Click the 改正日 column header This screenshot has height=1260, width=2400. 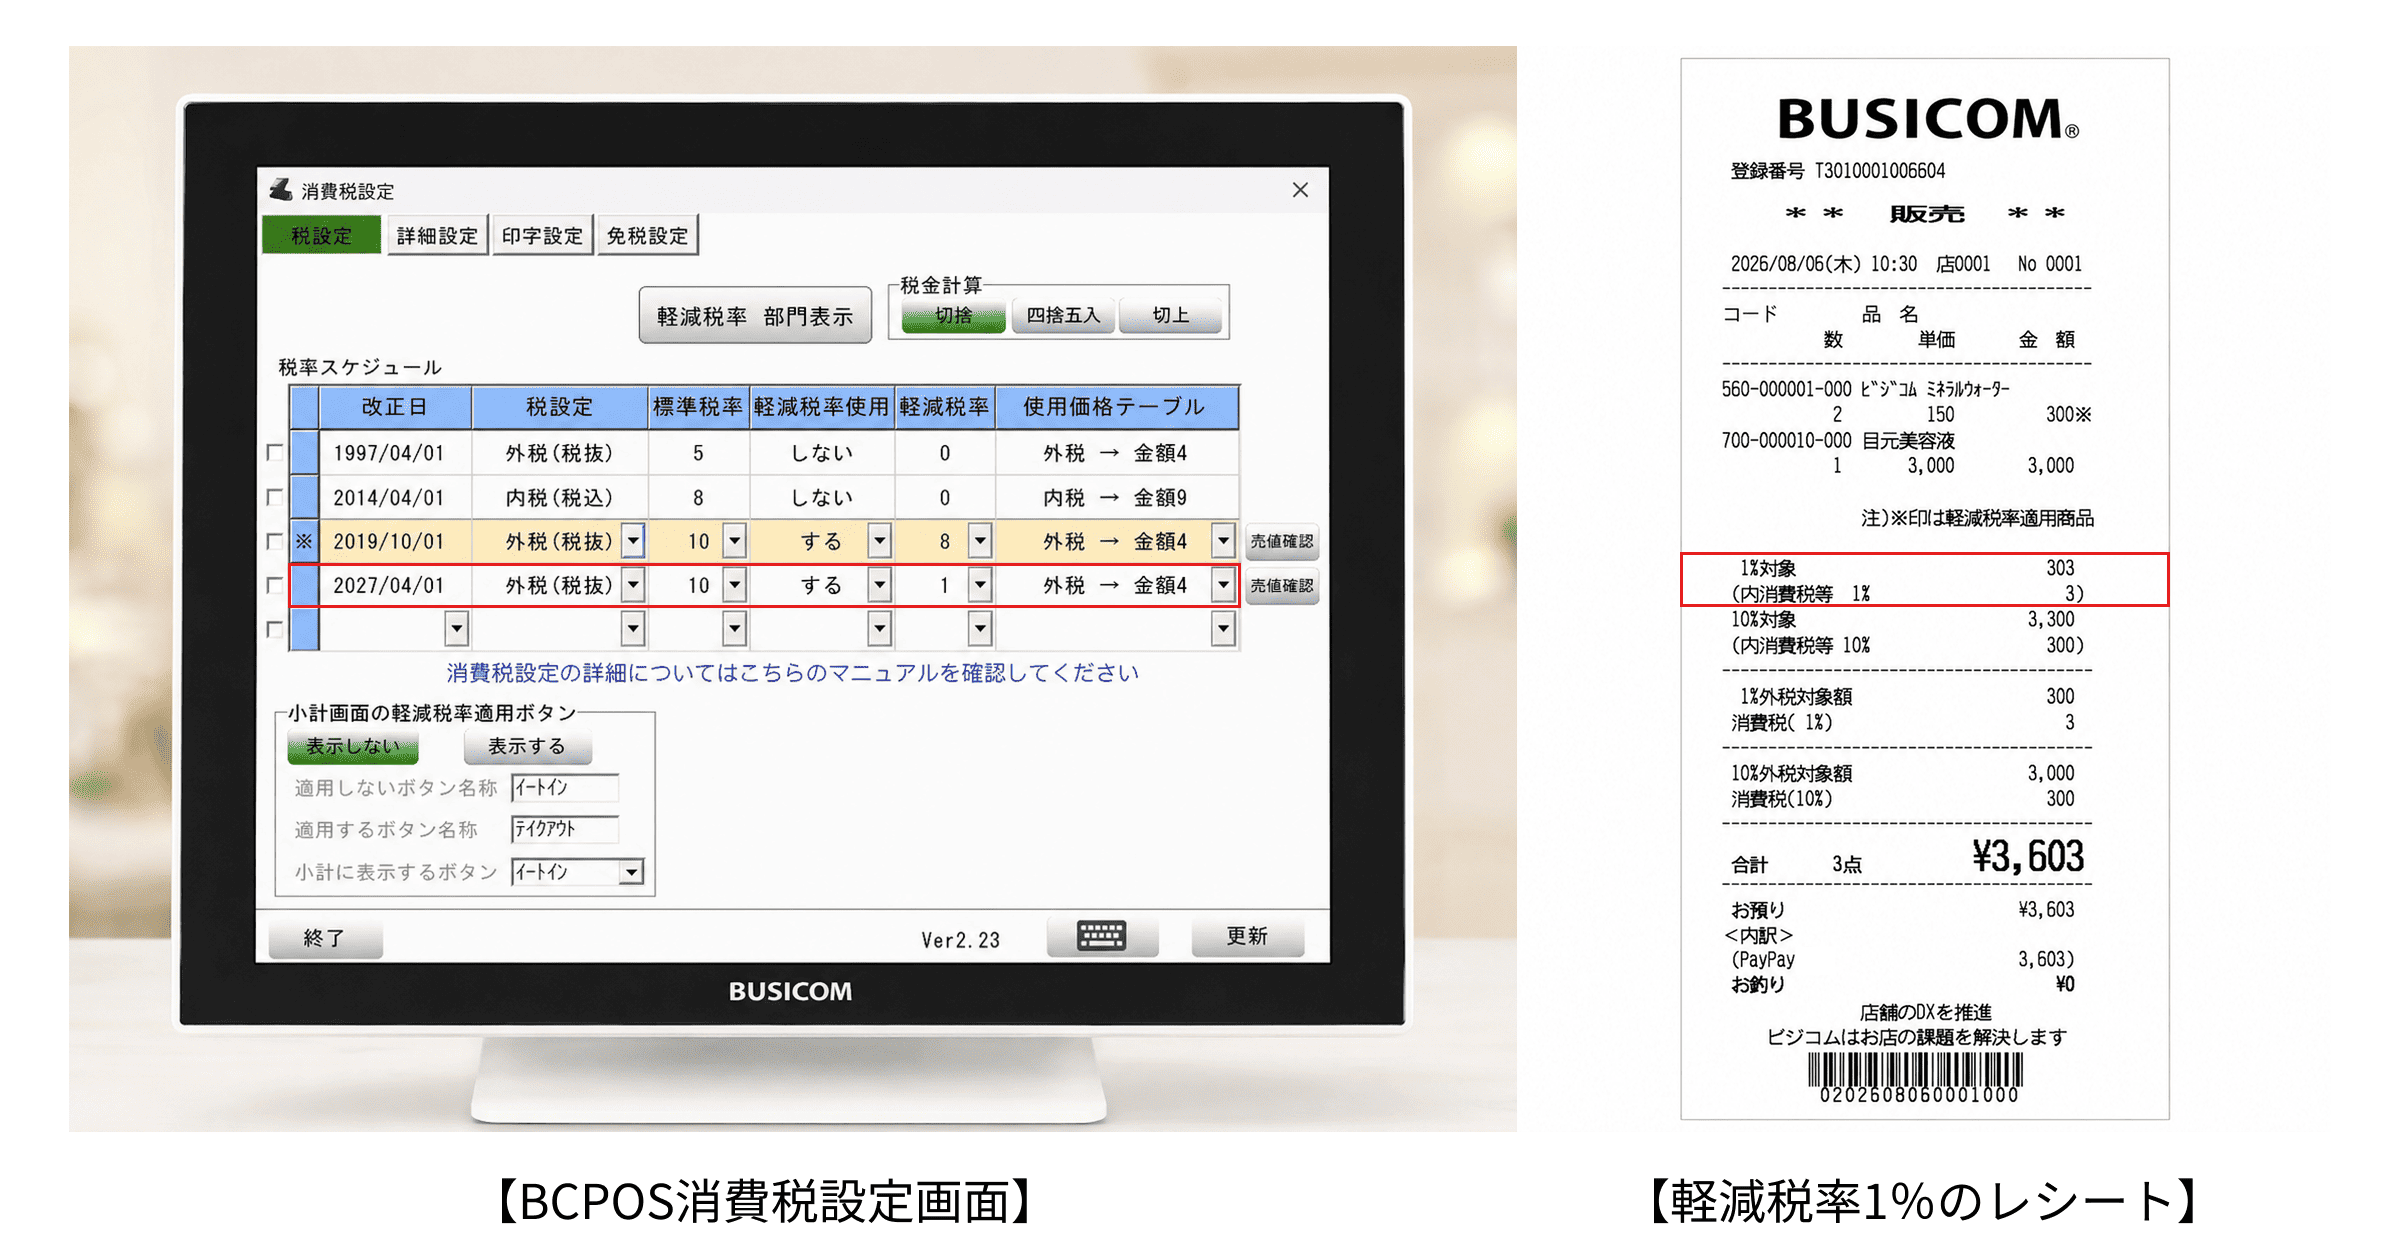click(x=395, y=407)
